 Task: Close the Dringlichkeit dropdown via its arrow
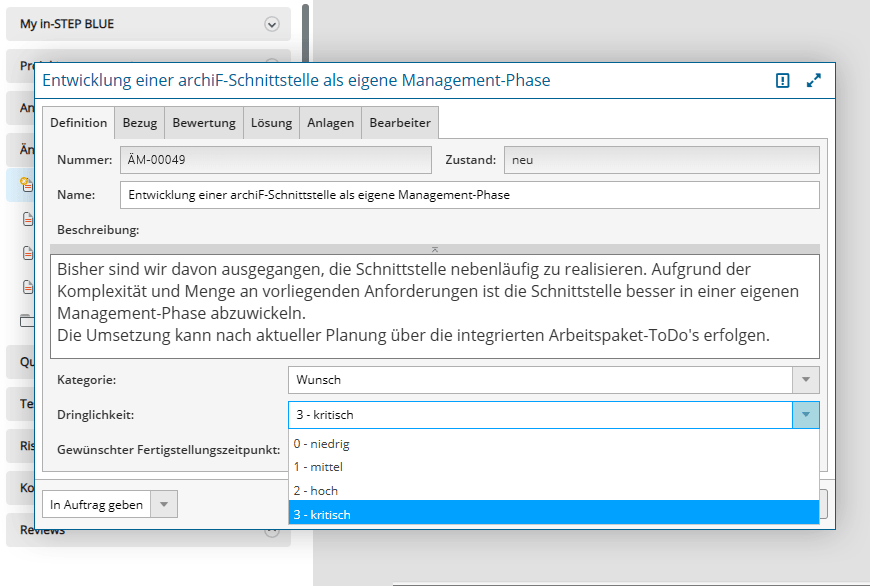[806, 415]
